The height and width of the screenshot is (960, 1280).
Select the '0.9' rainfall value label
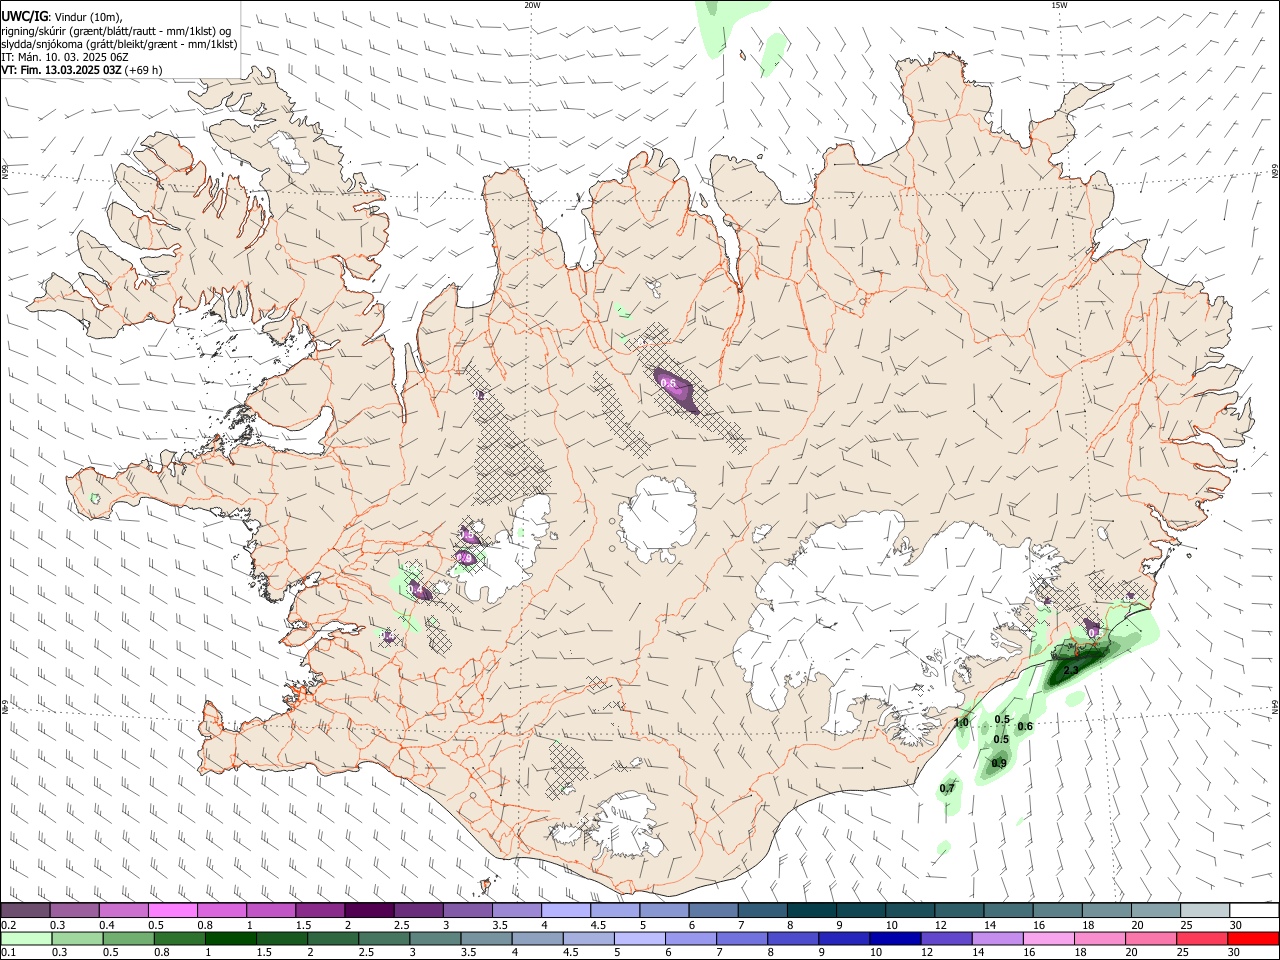pyautogui.click(x=999, y=764)
